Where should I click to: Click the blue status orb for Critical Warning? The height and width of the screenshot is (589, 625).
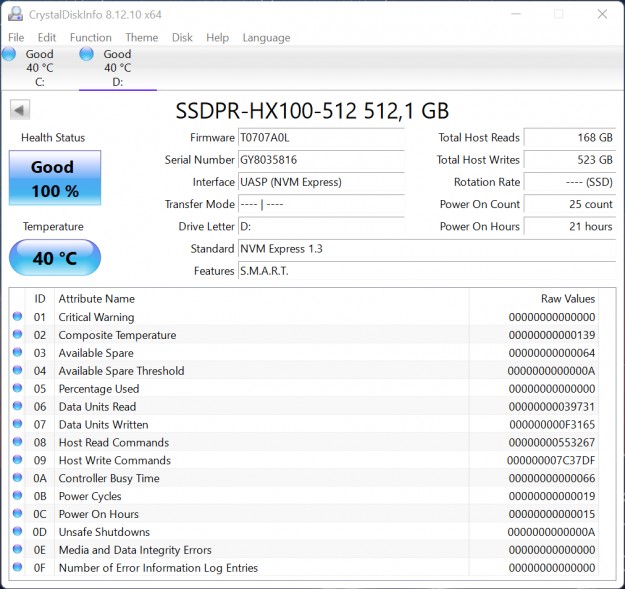[x=17, y=317]
